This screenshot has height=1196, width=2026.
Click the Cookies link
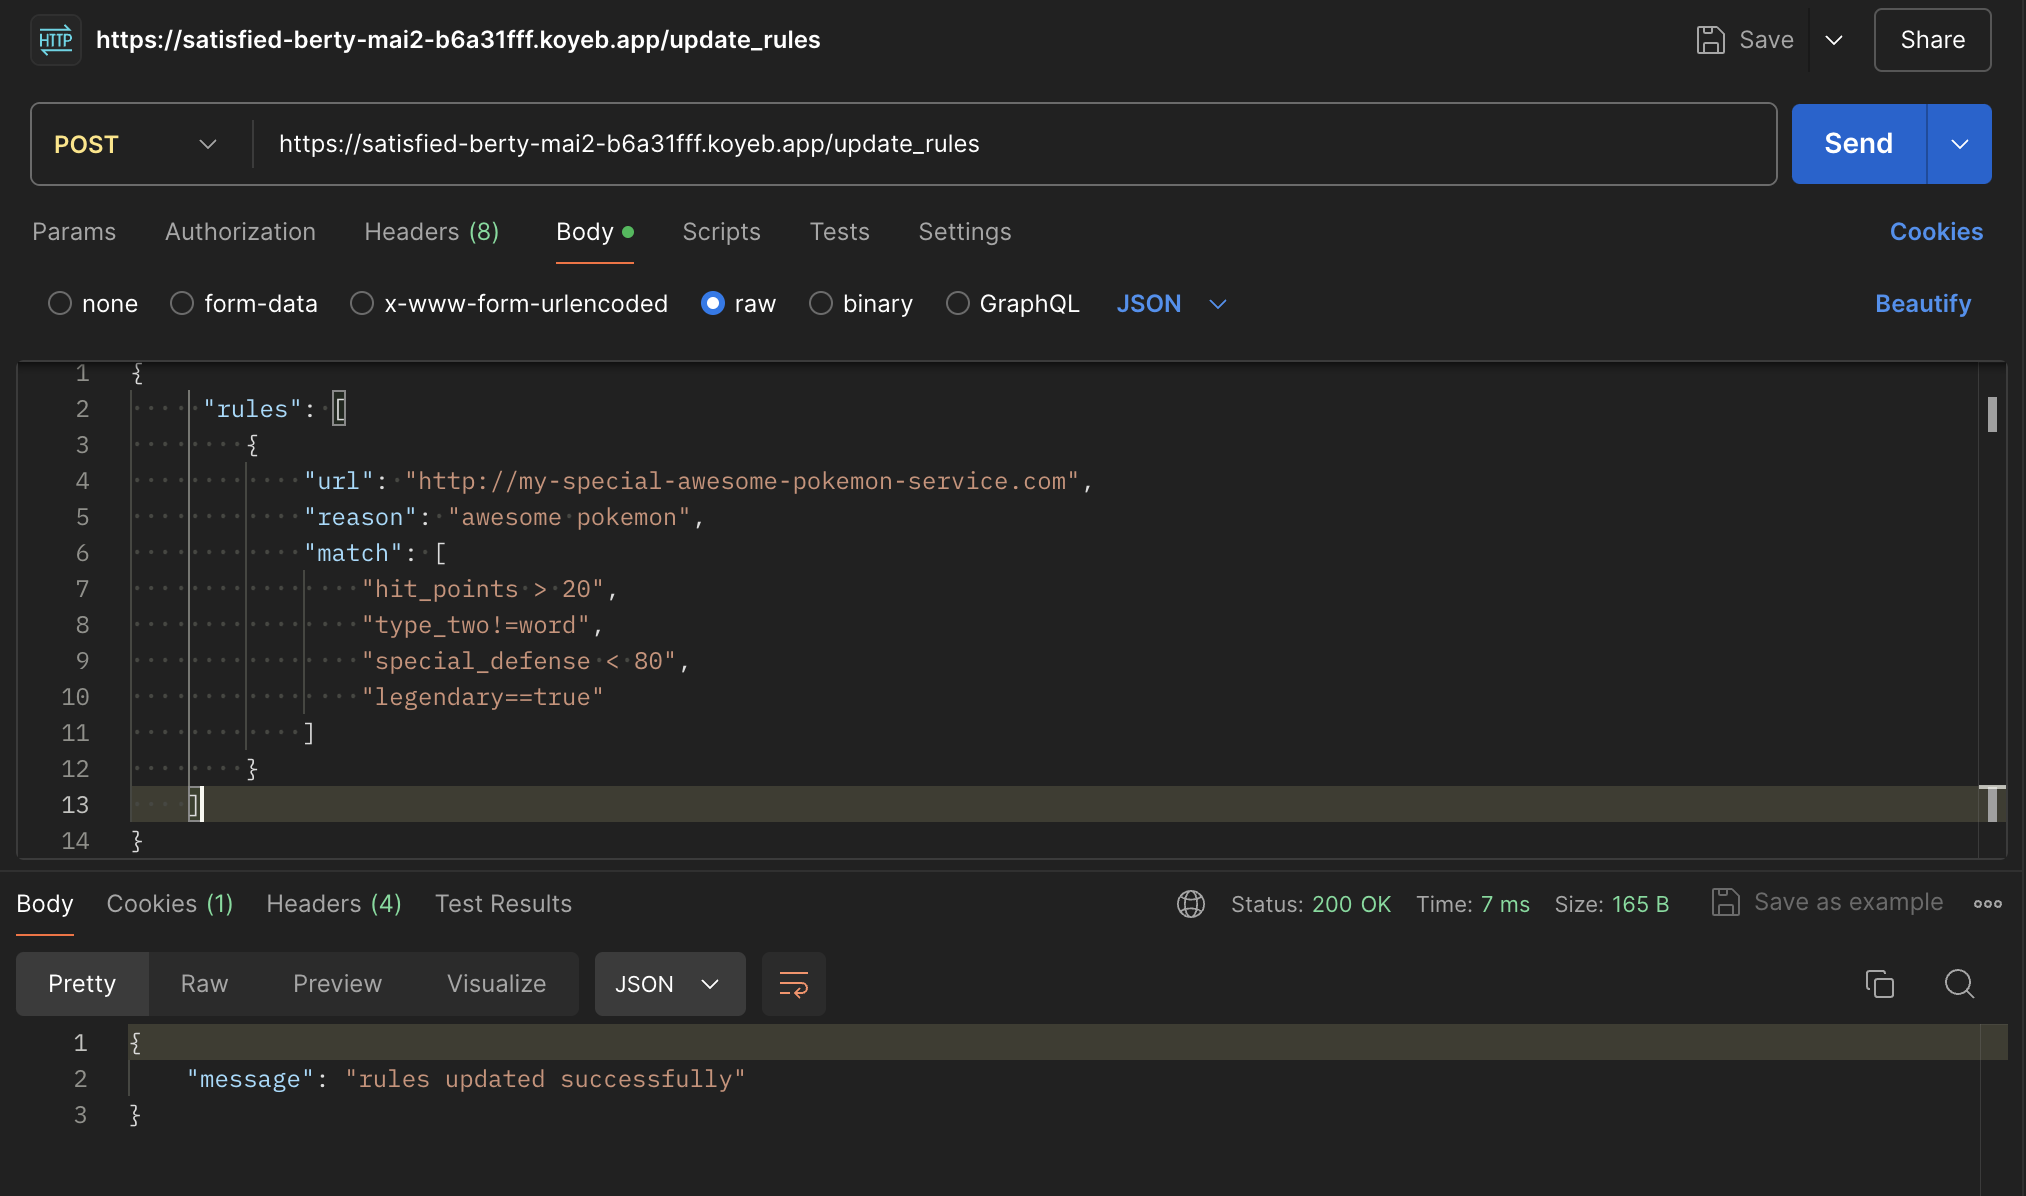pos(1936,232)
